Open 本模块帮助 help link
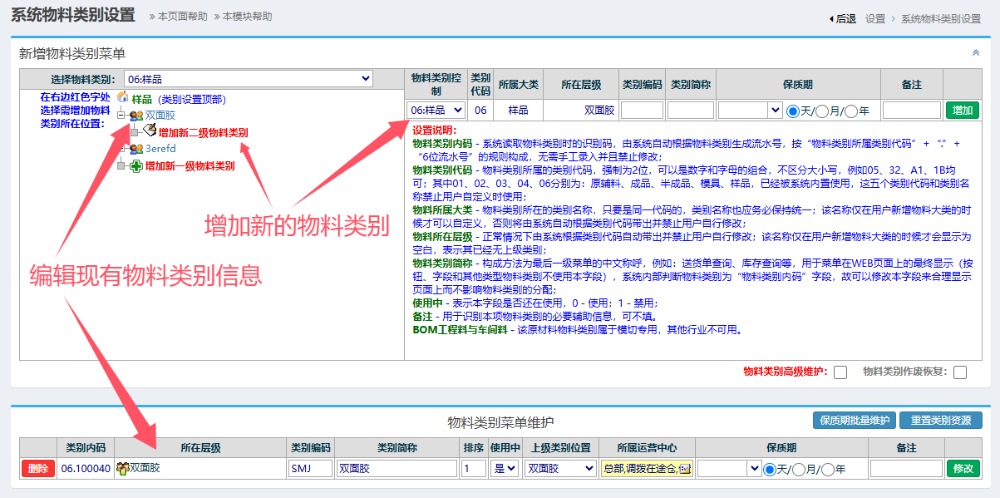1000x498 pixels. [x=247, y=18]
